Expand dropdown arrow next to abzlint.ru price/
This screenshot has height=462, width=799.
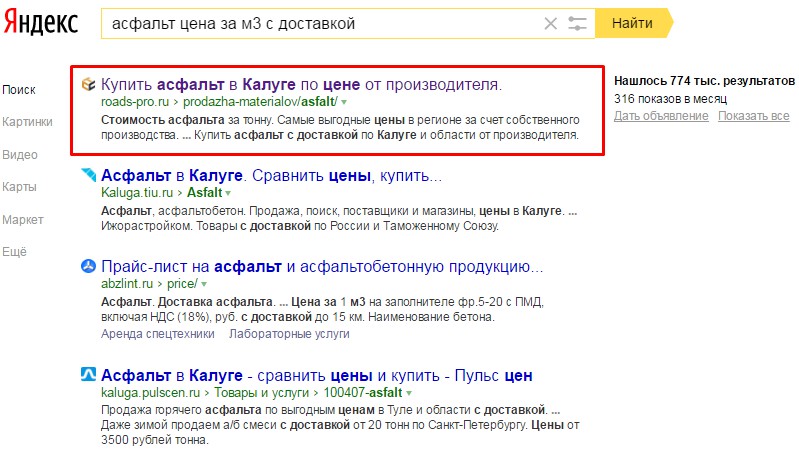pos(204,284)
